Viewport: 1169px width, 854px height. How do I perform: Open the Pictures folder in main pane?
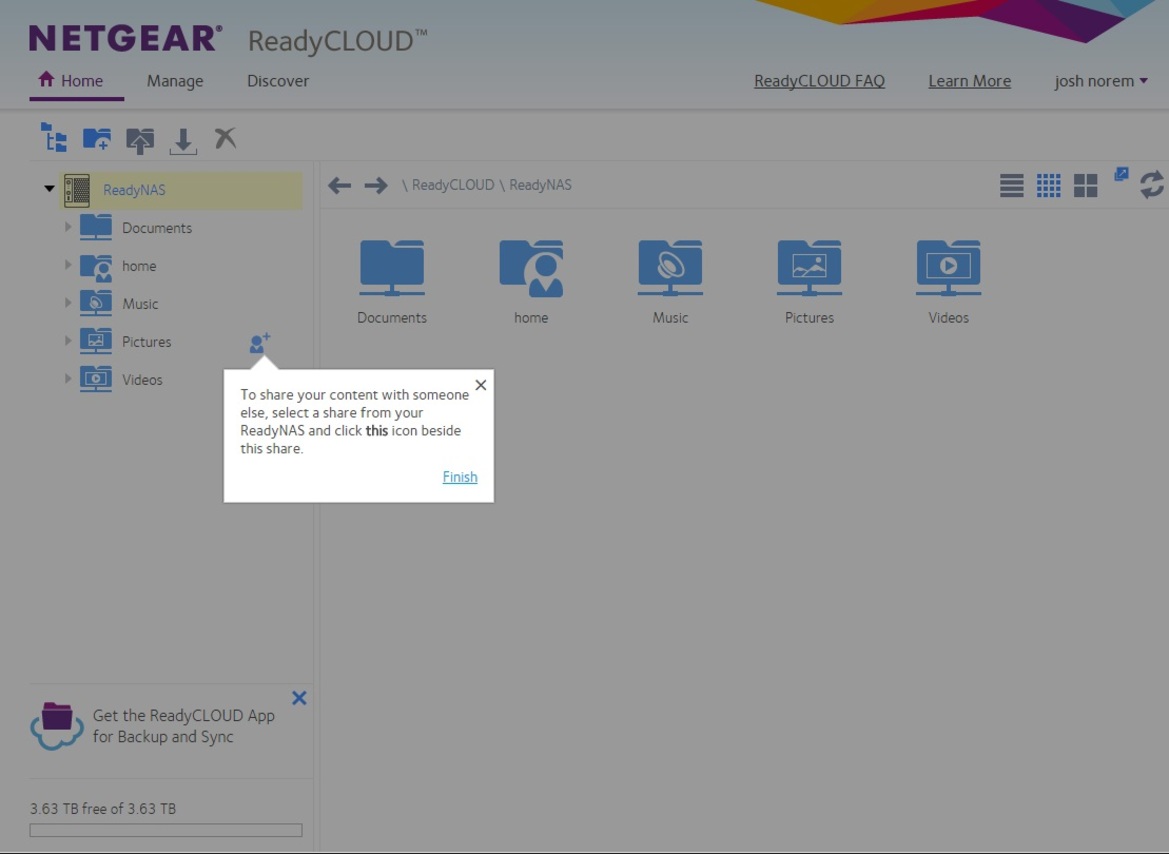point(810,282)
